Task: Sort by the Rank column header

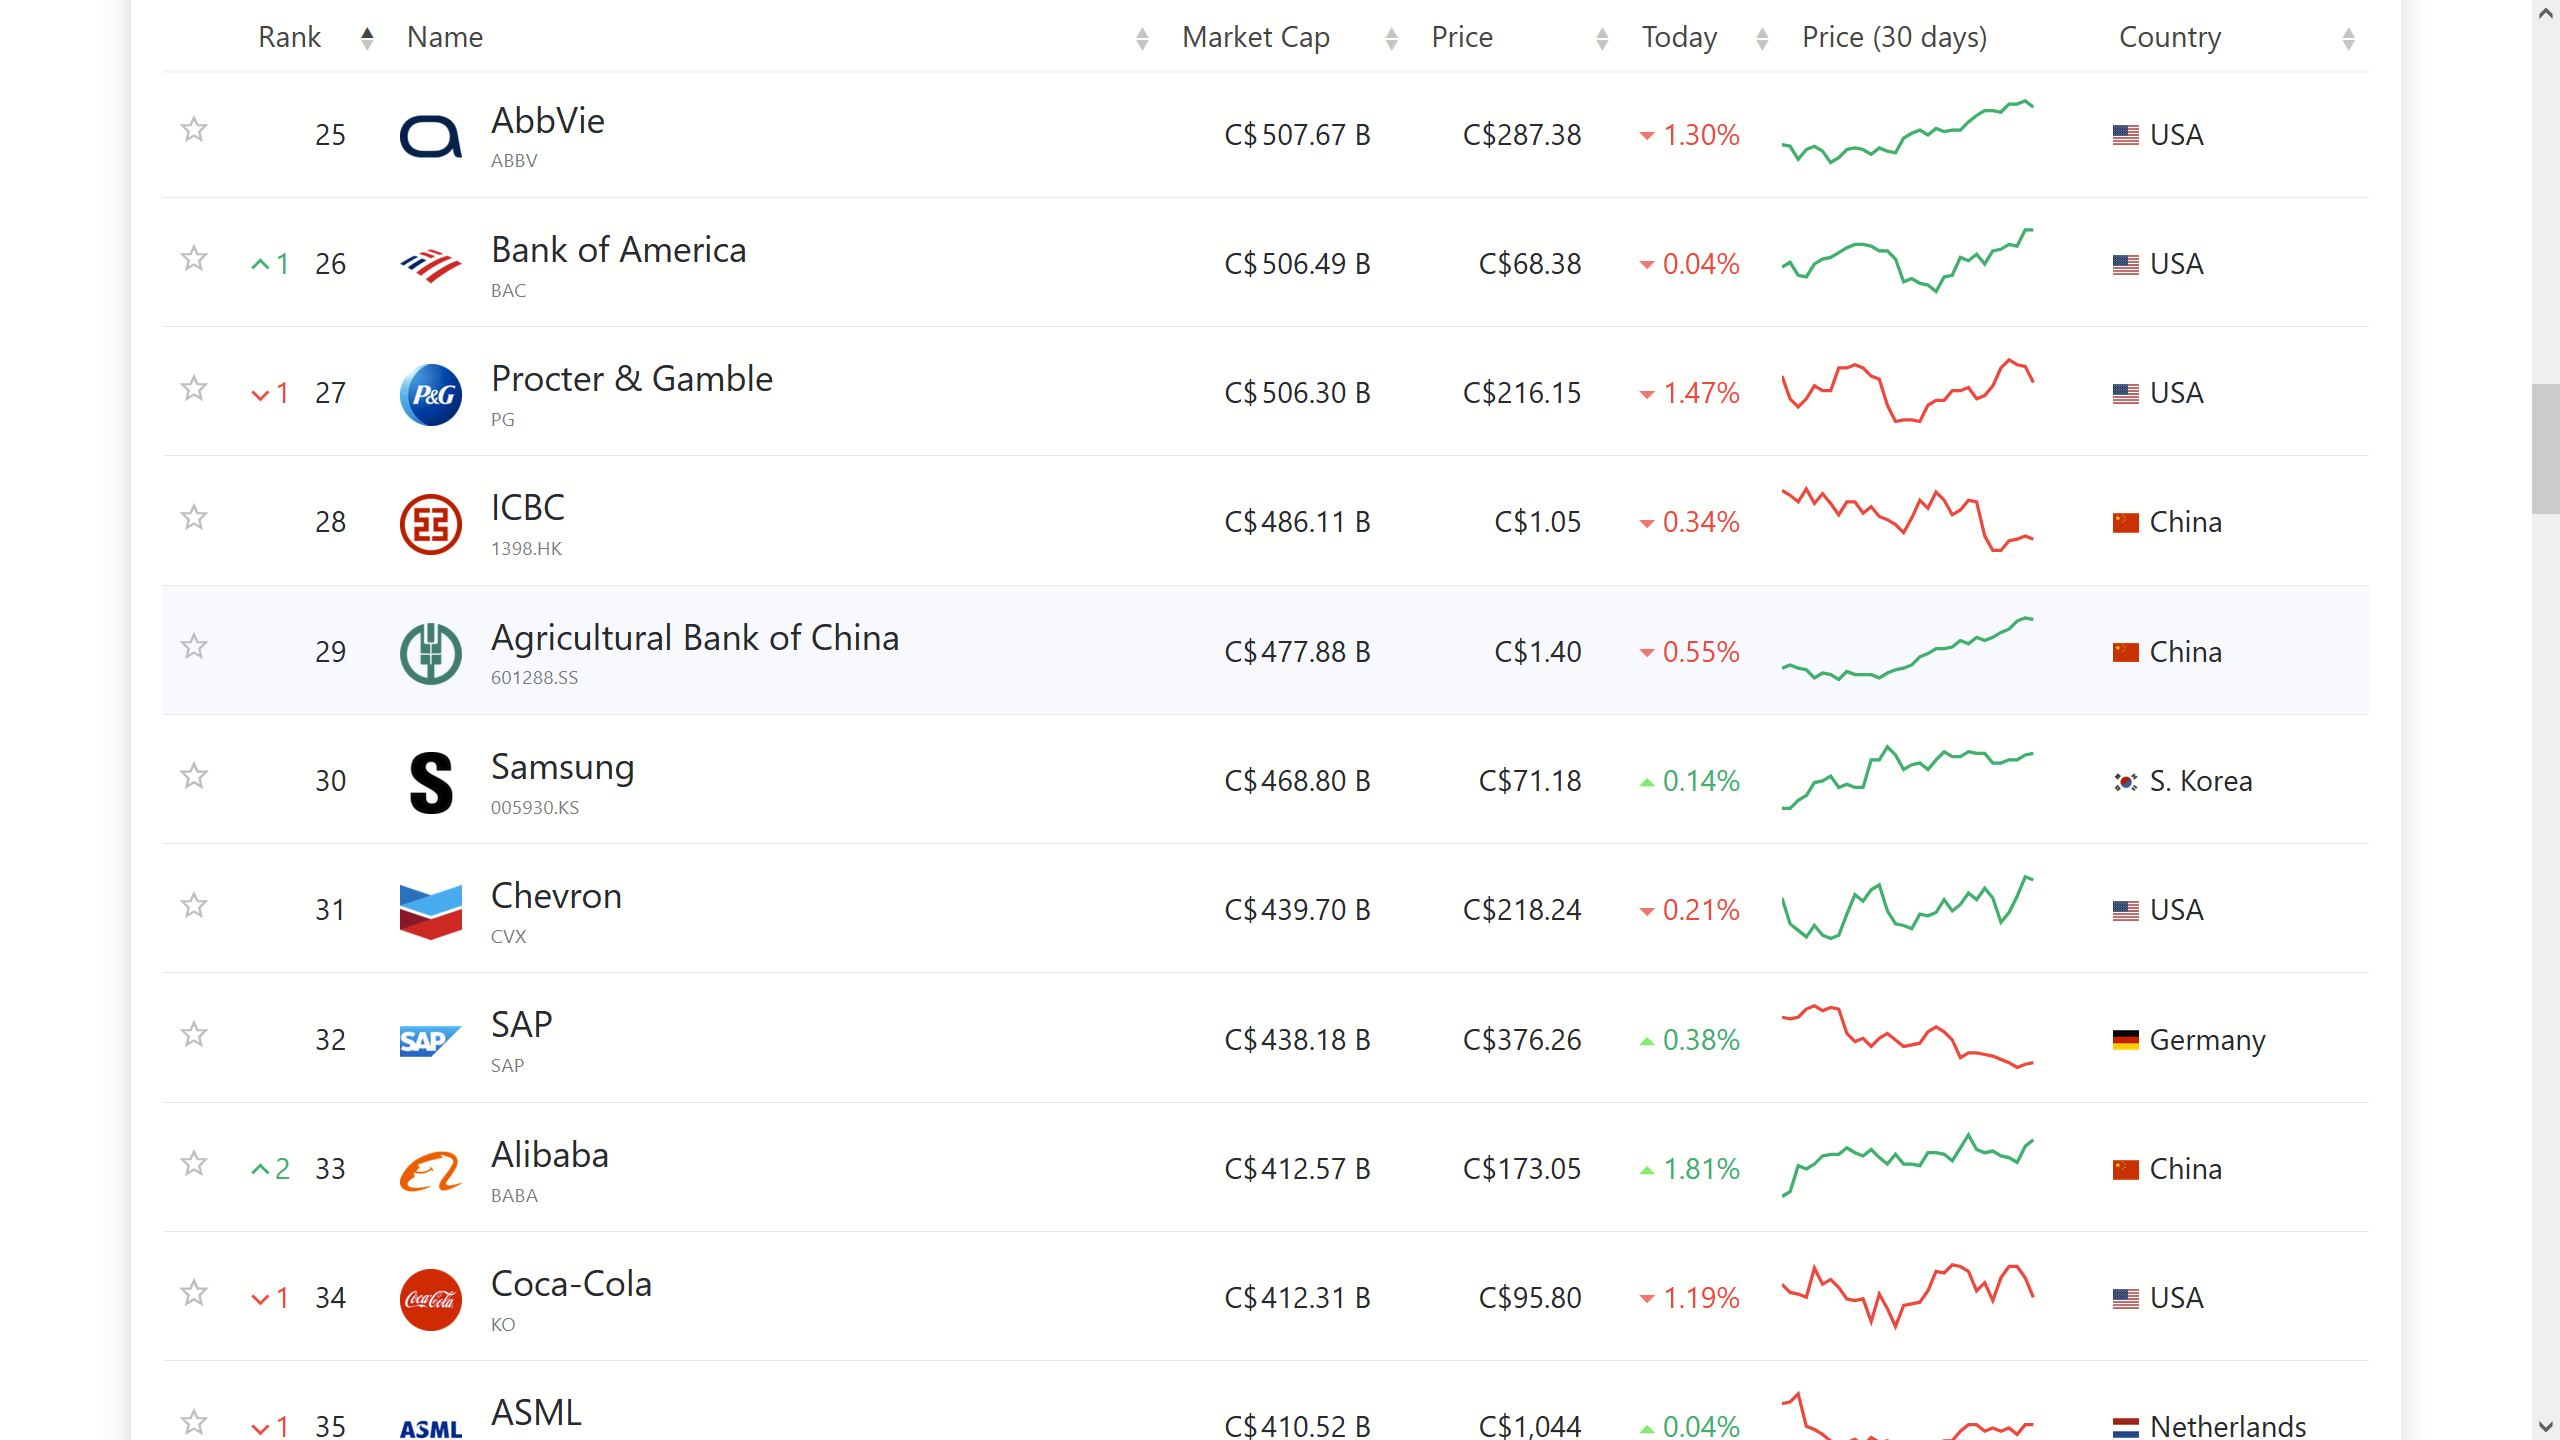Action: click(289, 37)
